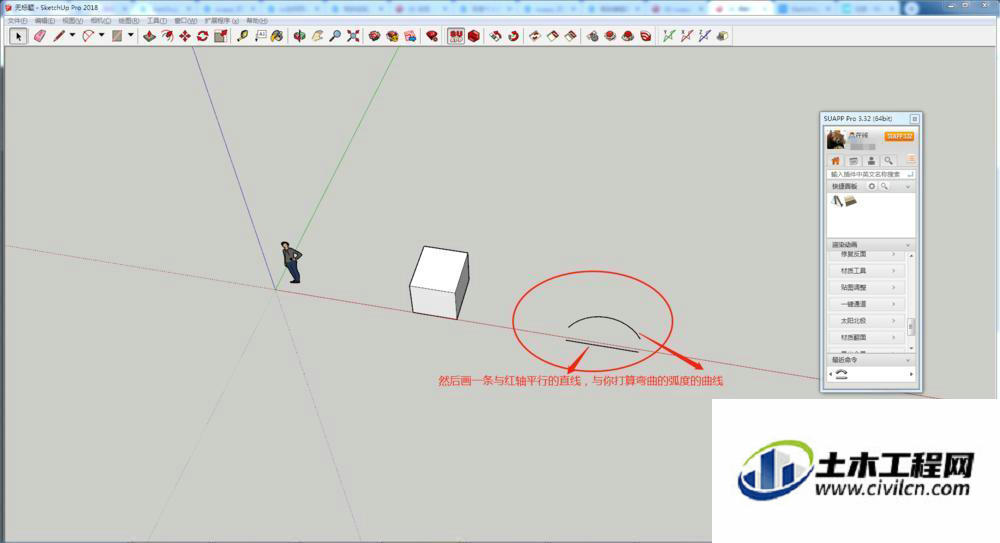Activate the Scale tool
Screen dimensions: 1000x543
click(221, 36)
